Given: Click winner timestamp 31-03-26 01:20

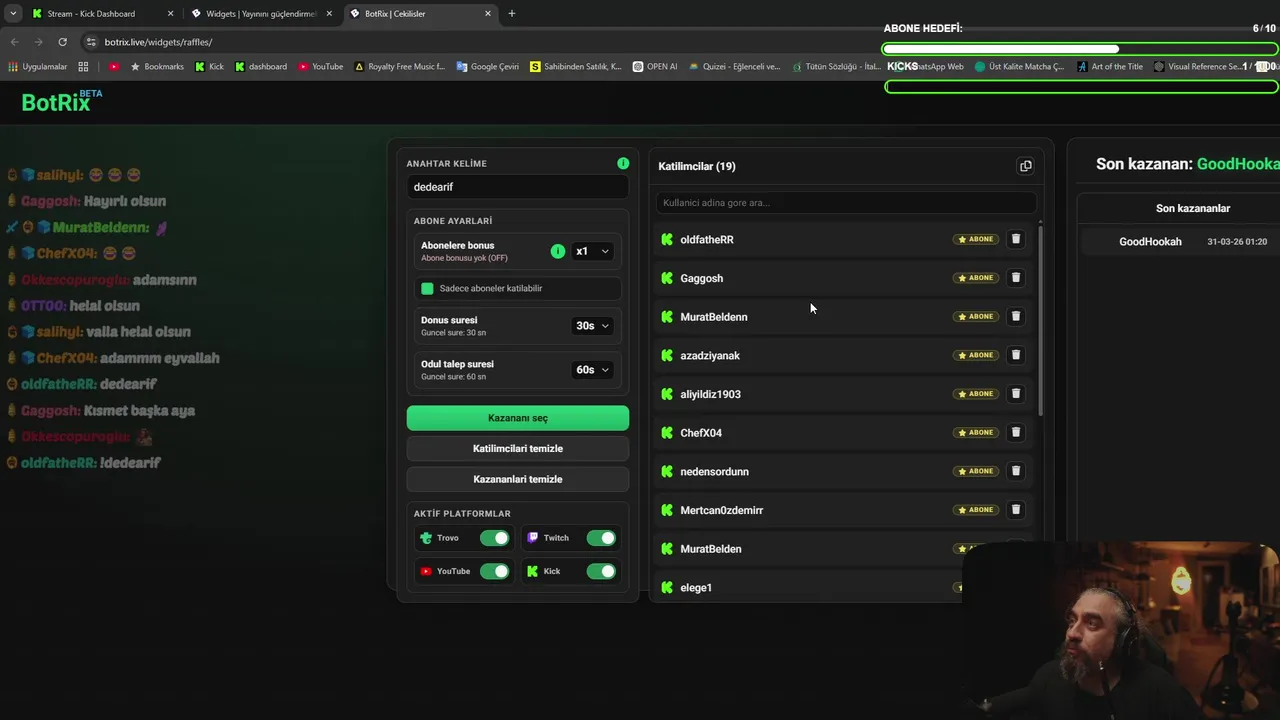Looking at the screenshot, I should point(1237,242).
